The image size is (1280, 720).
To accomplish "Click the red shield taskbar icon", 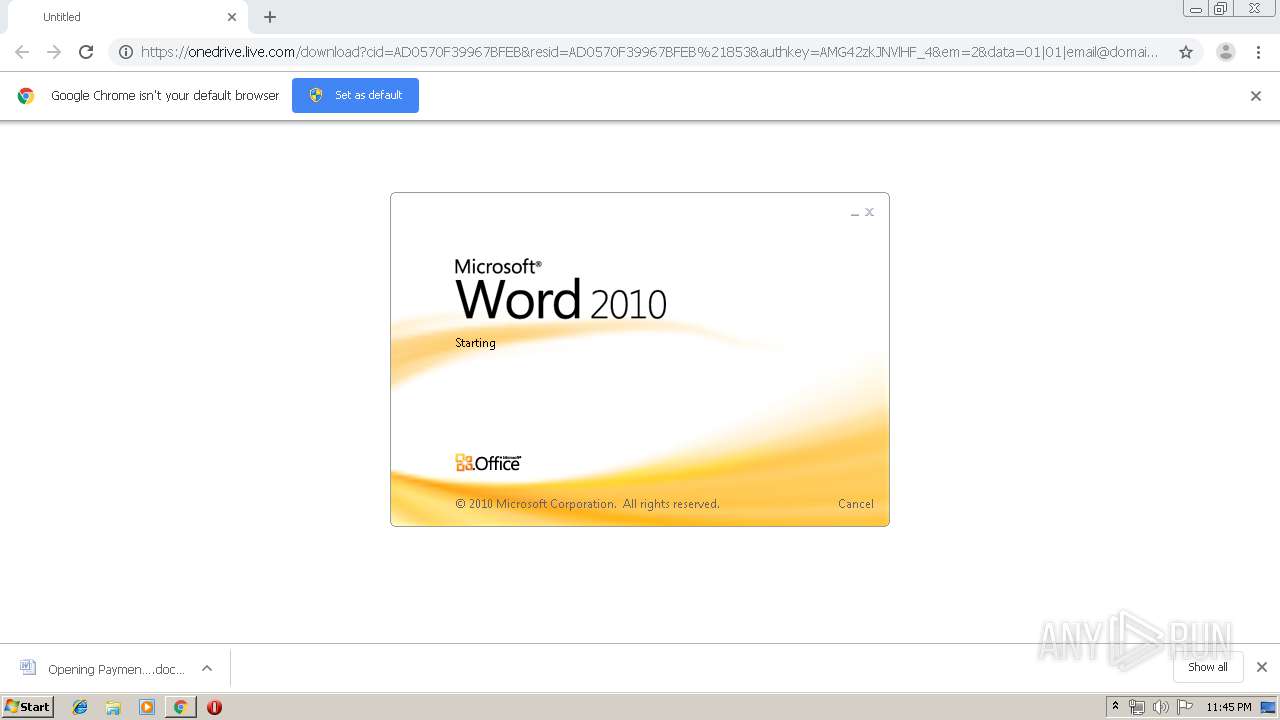I will pos(214,707).
